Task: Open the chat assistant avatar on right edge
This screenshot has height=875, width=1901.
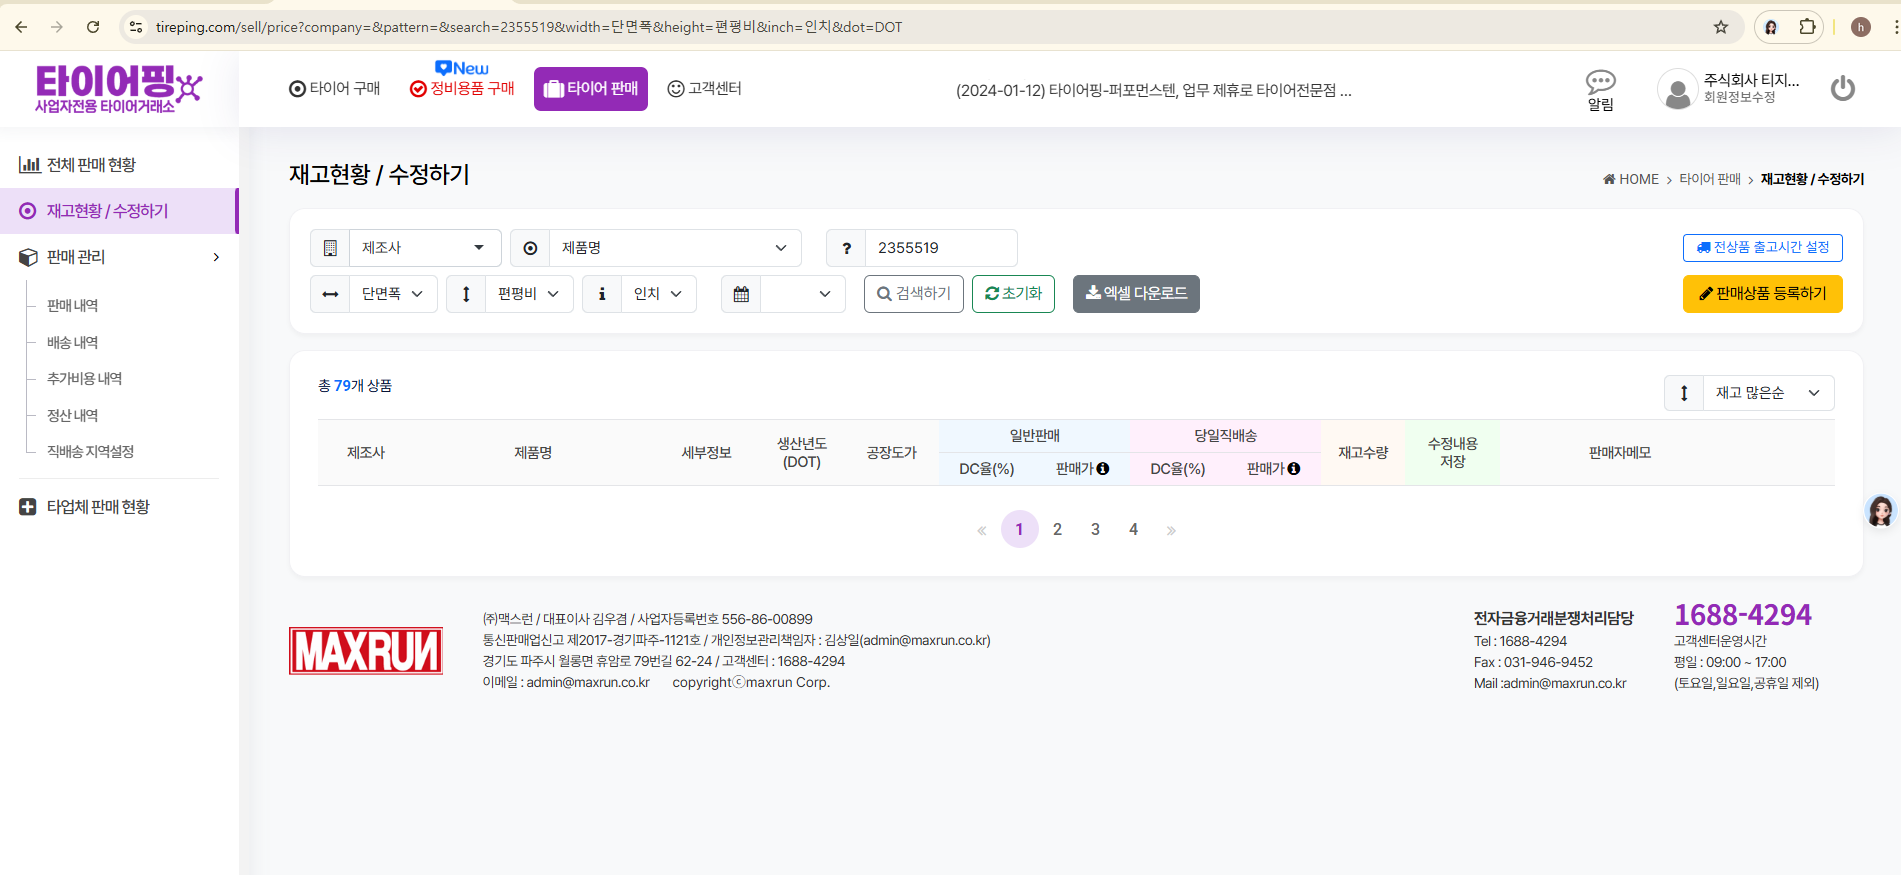Action: 1880,511
